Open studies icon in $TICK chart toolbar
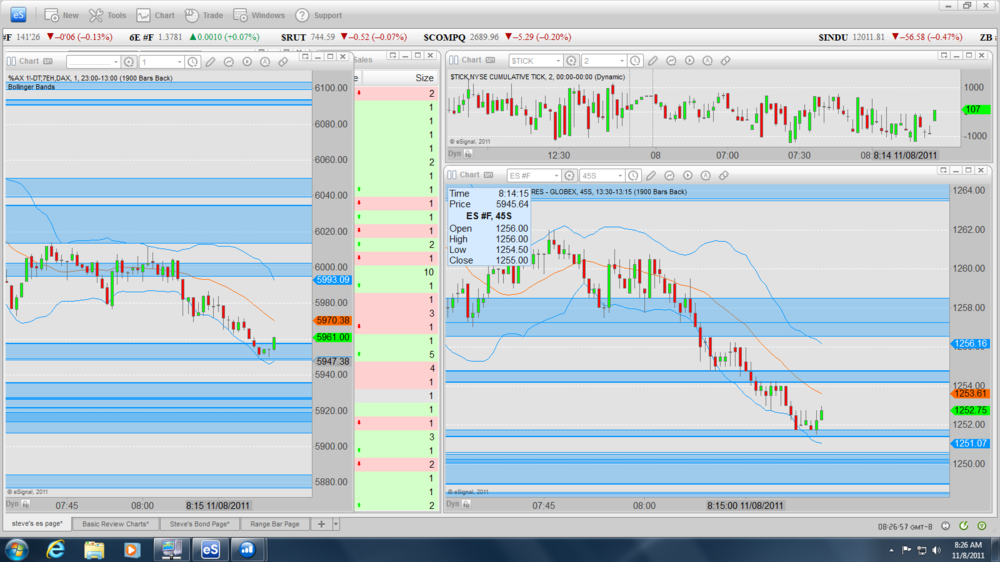Viewport: 1000px width, 562px height. click(671, 61)
